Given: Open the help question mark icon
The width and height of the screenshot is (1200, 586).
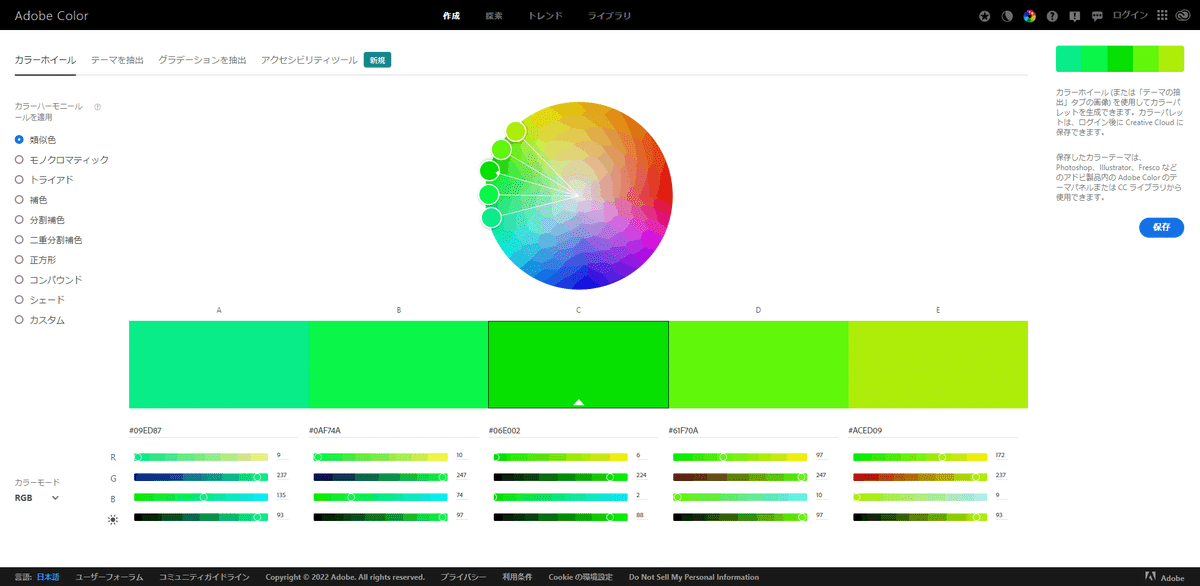Looking at the screenshot, I should point(1052,16).
